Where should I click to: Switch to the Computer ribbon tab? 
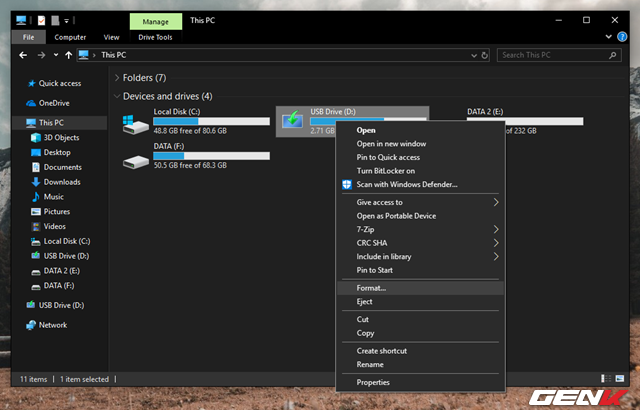(70, 37)
